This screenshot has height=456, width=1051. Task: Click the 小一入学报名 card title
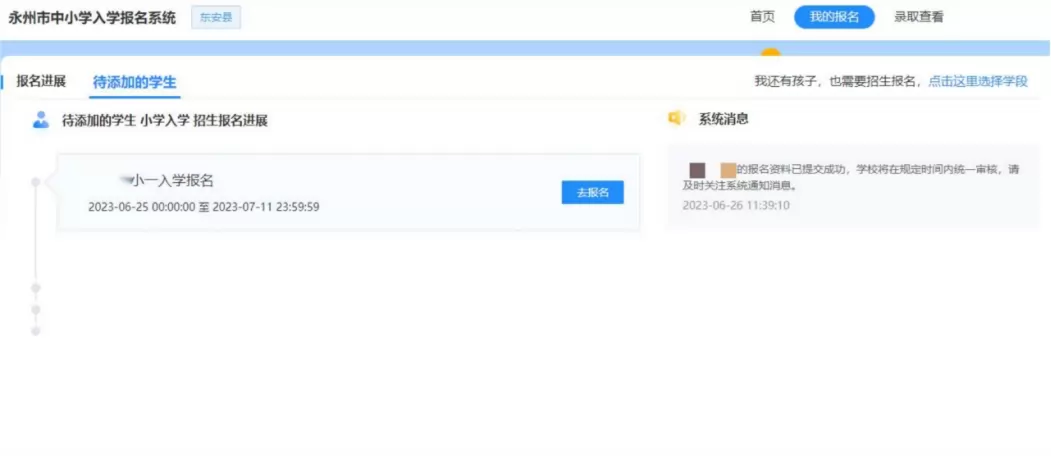[172, 180]
